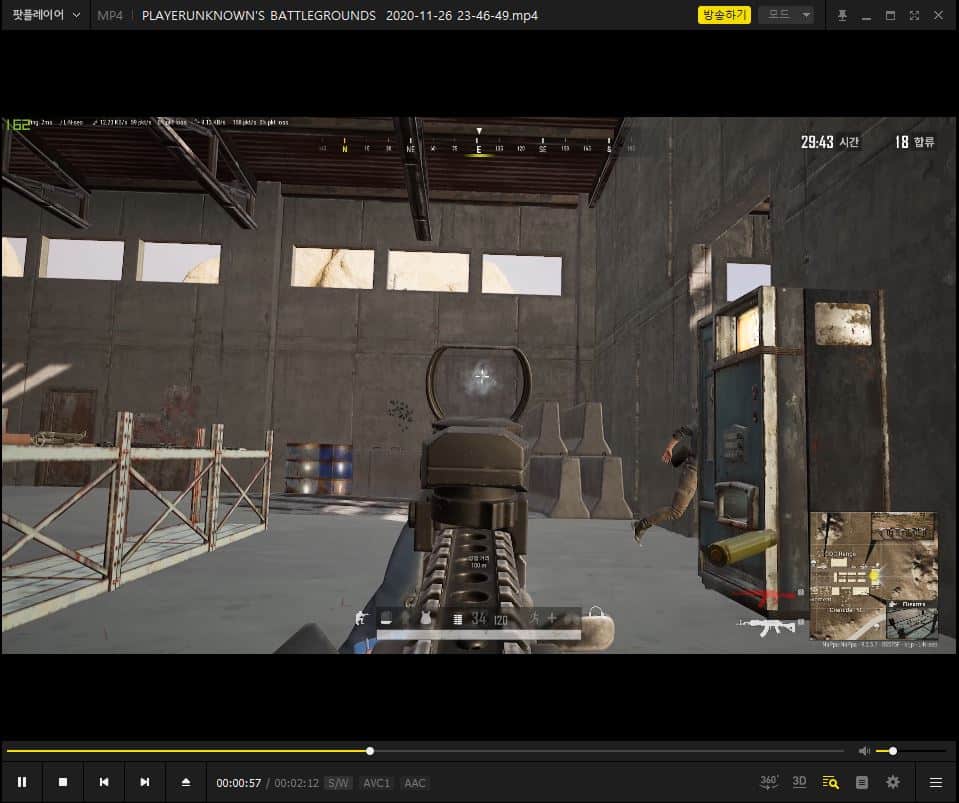Image resolution: width=959 pixels, height=803 pixels.
Task: Skip to the next file
Action: pos(145,782)
